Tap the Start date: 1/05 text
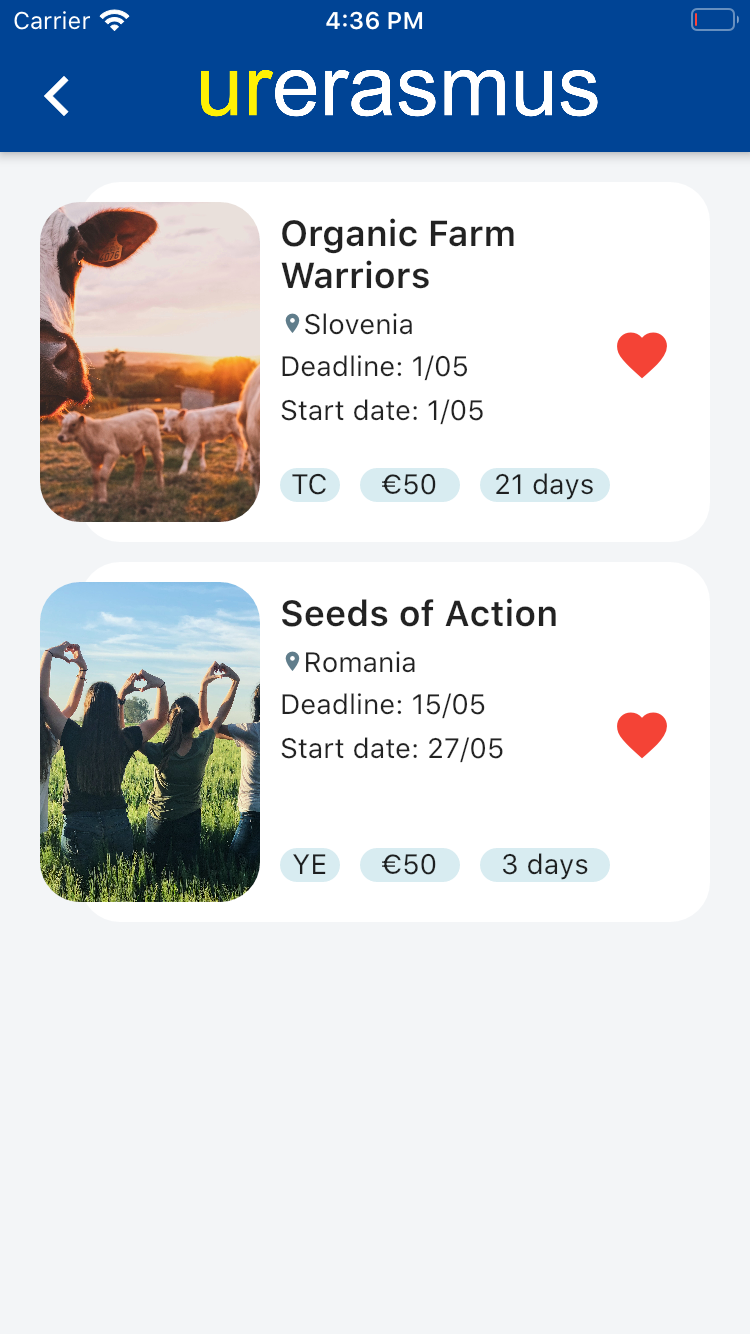Viewport: 750px width, 1334px height. pos(382,411)
